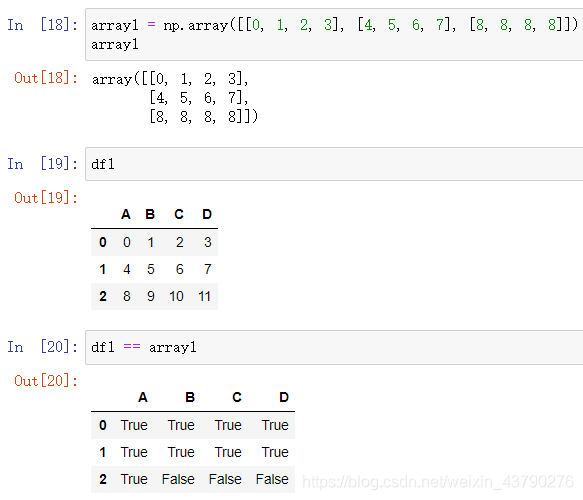
Task: Click into the In [19] df1 cell
Action: pos(334,164)
